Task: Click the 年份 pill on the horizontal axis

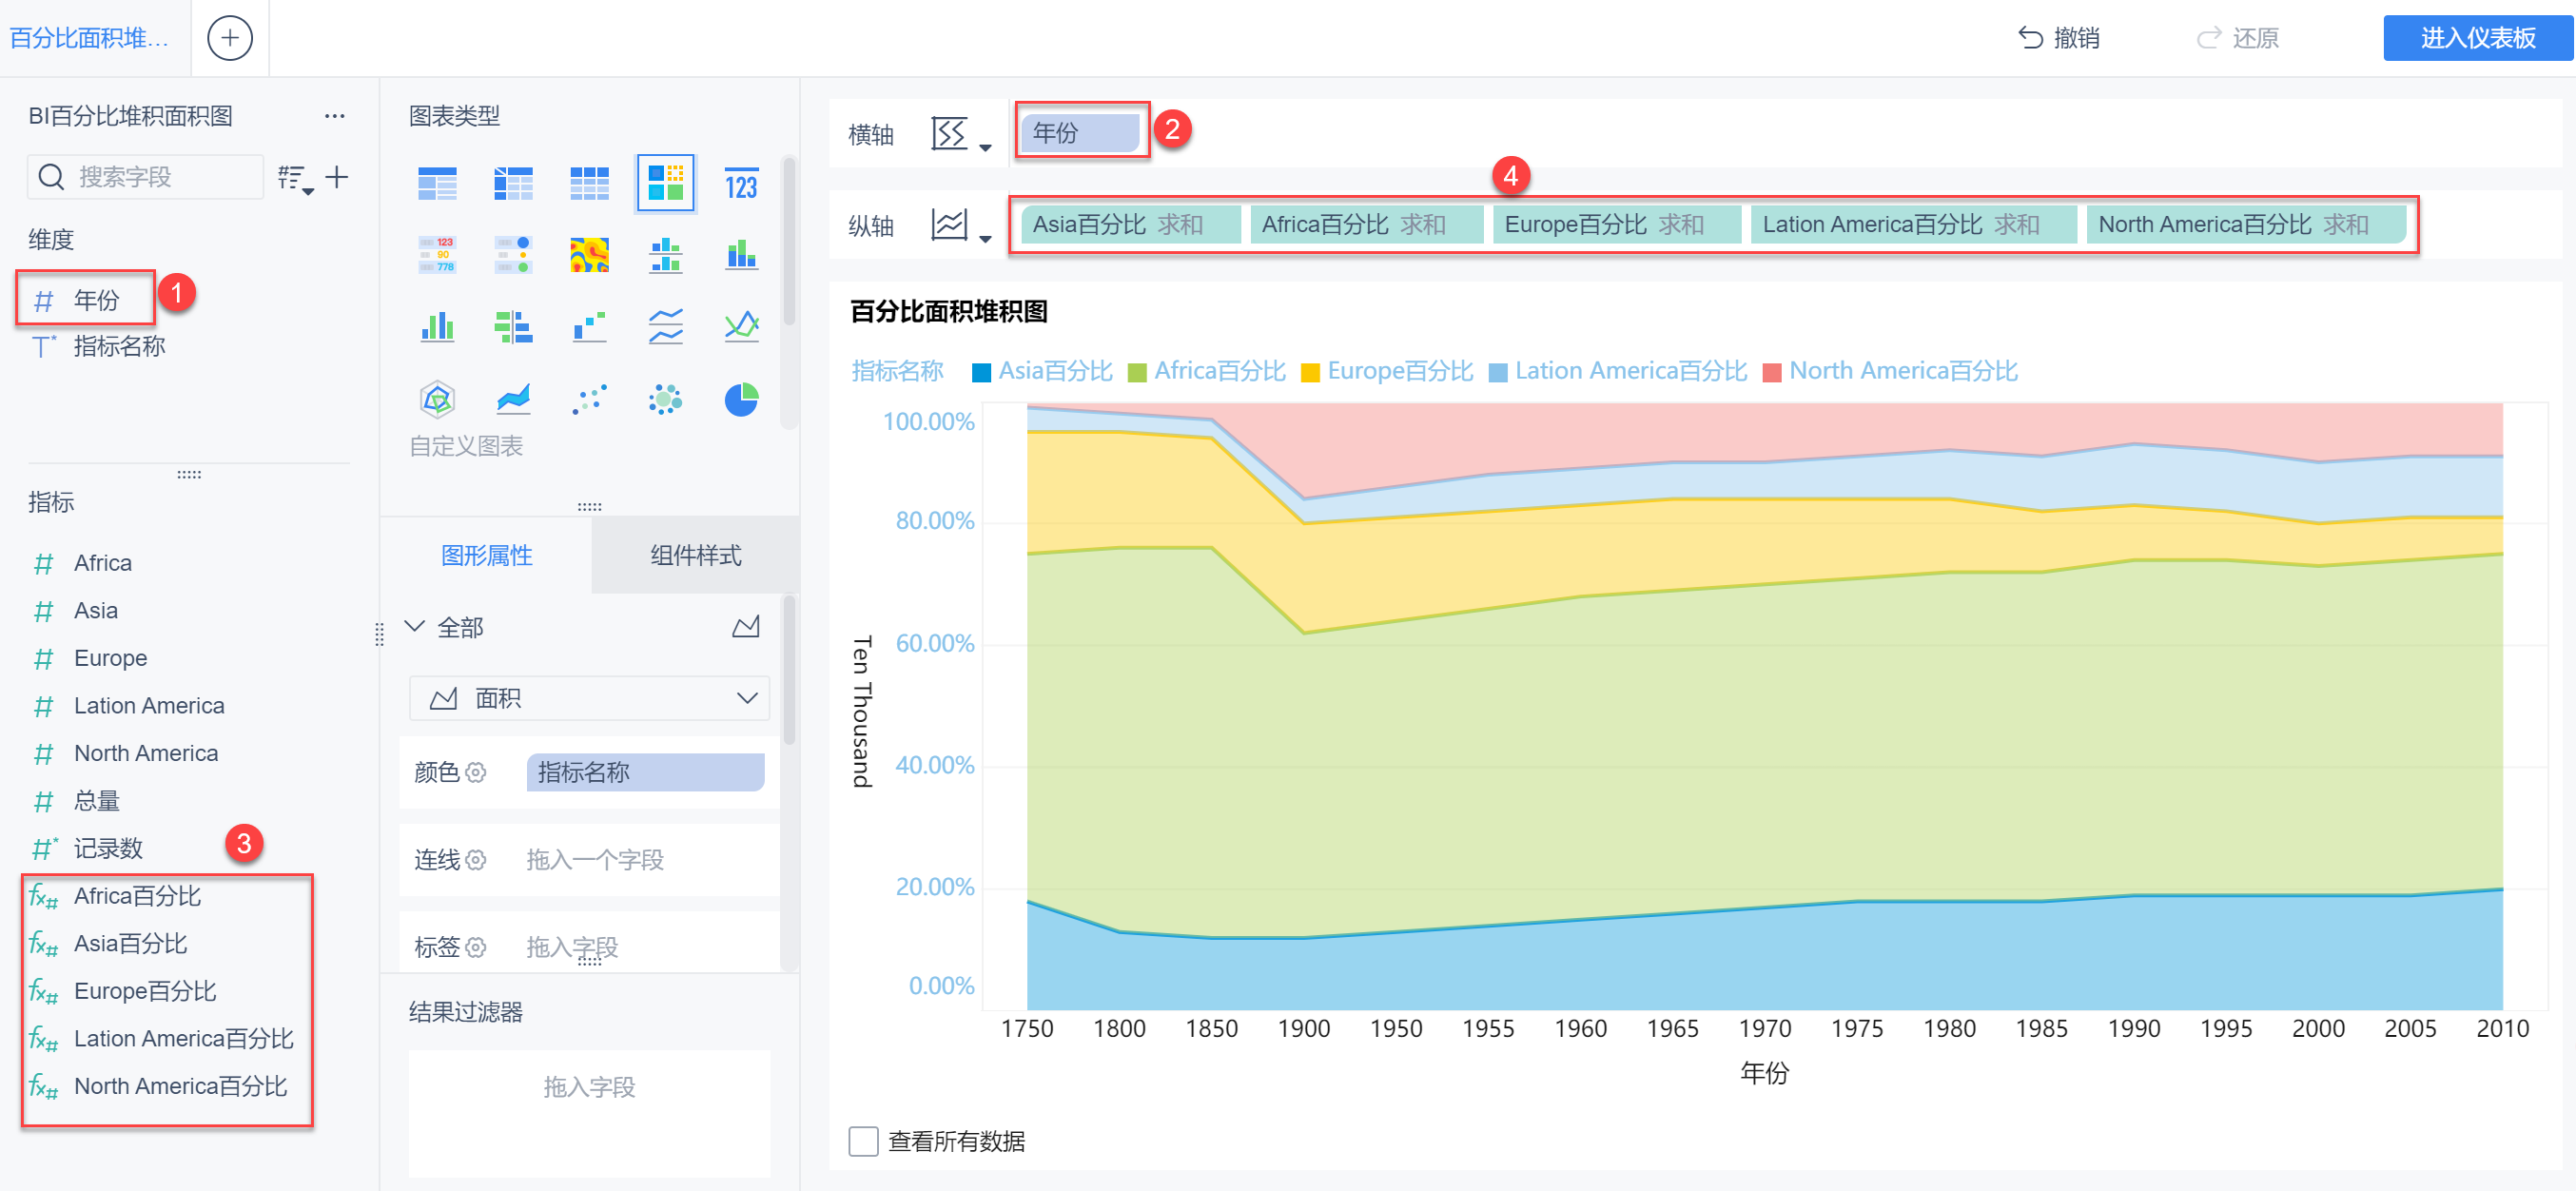Action: pyautogui.click(x=1080, y=132)
